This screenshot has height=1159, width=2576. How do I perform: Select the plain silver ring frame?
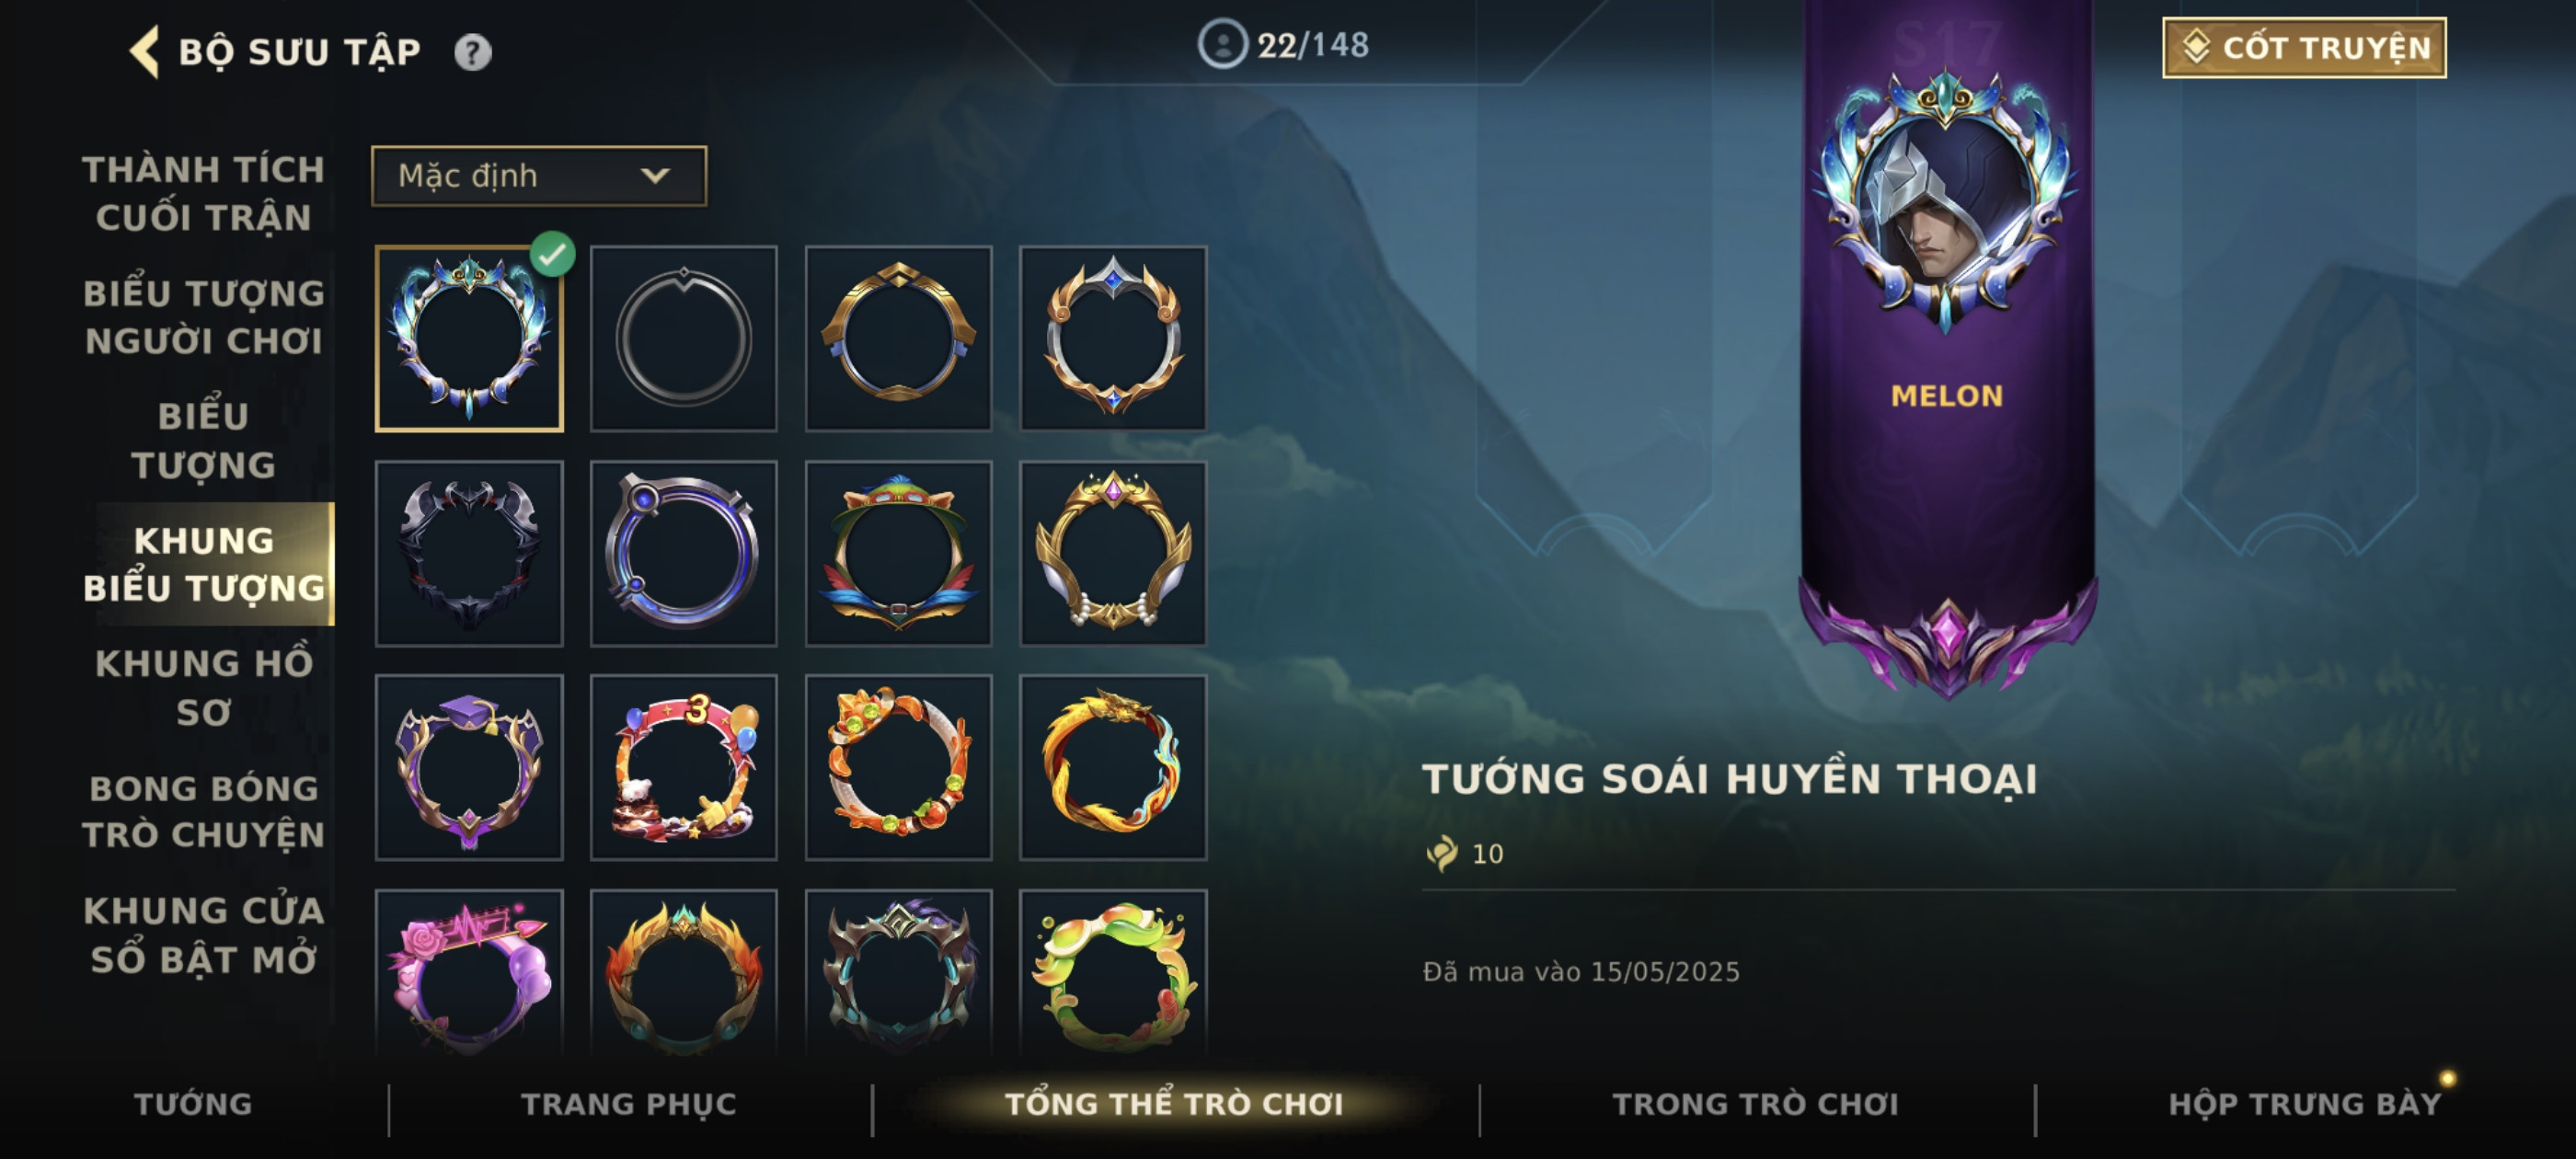[684, 339]
